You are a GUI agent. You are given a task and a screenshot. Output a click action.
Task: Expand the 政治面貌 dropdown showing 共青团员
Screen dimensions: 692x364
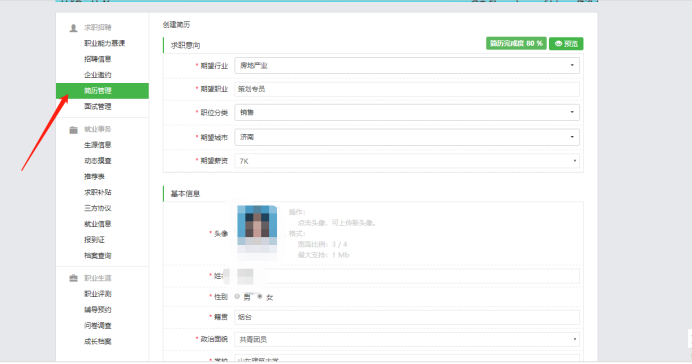point(407,339)
